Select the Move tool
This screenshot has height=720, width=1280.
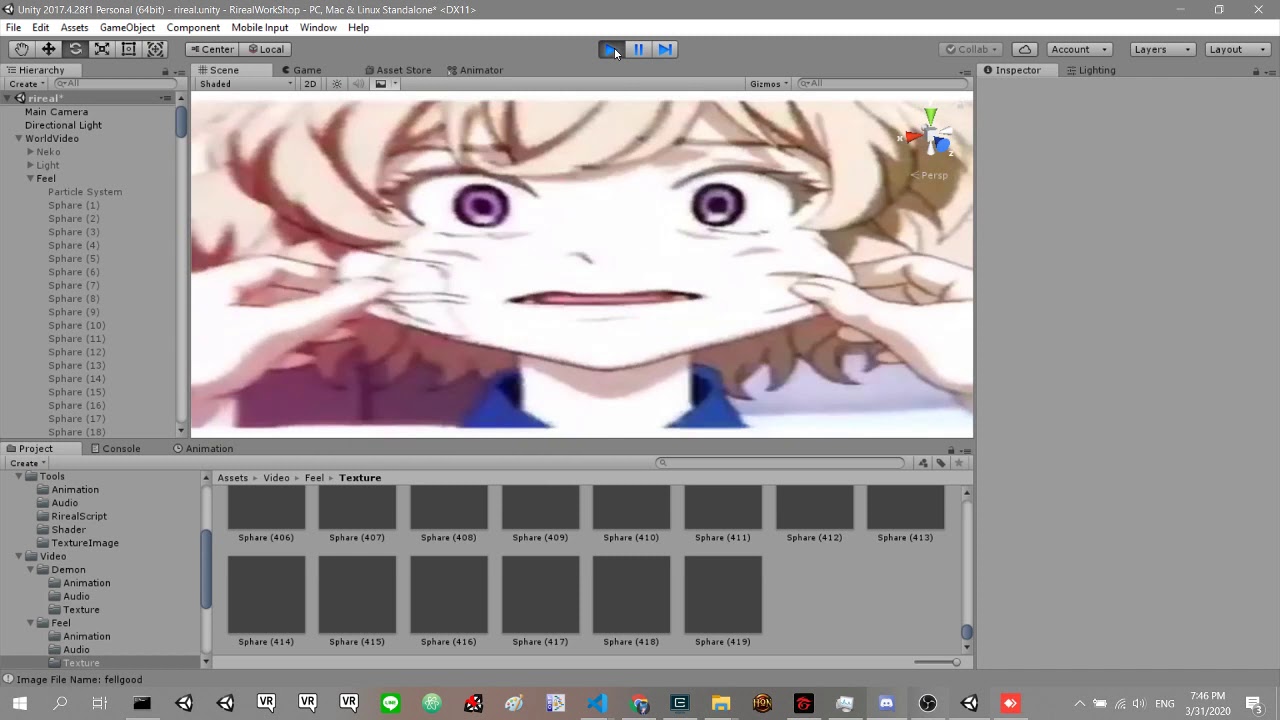pos(48,49)
